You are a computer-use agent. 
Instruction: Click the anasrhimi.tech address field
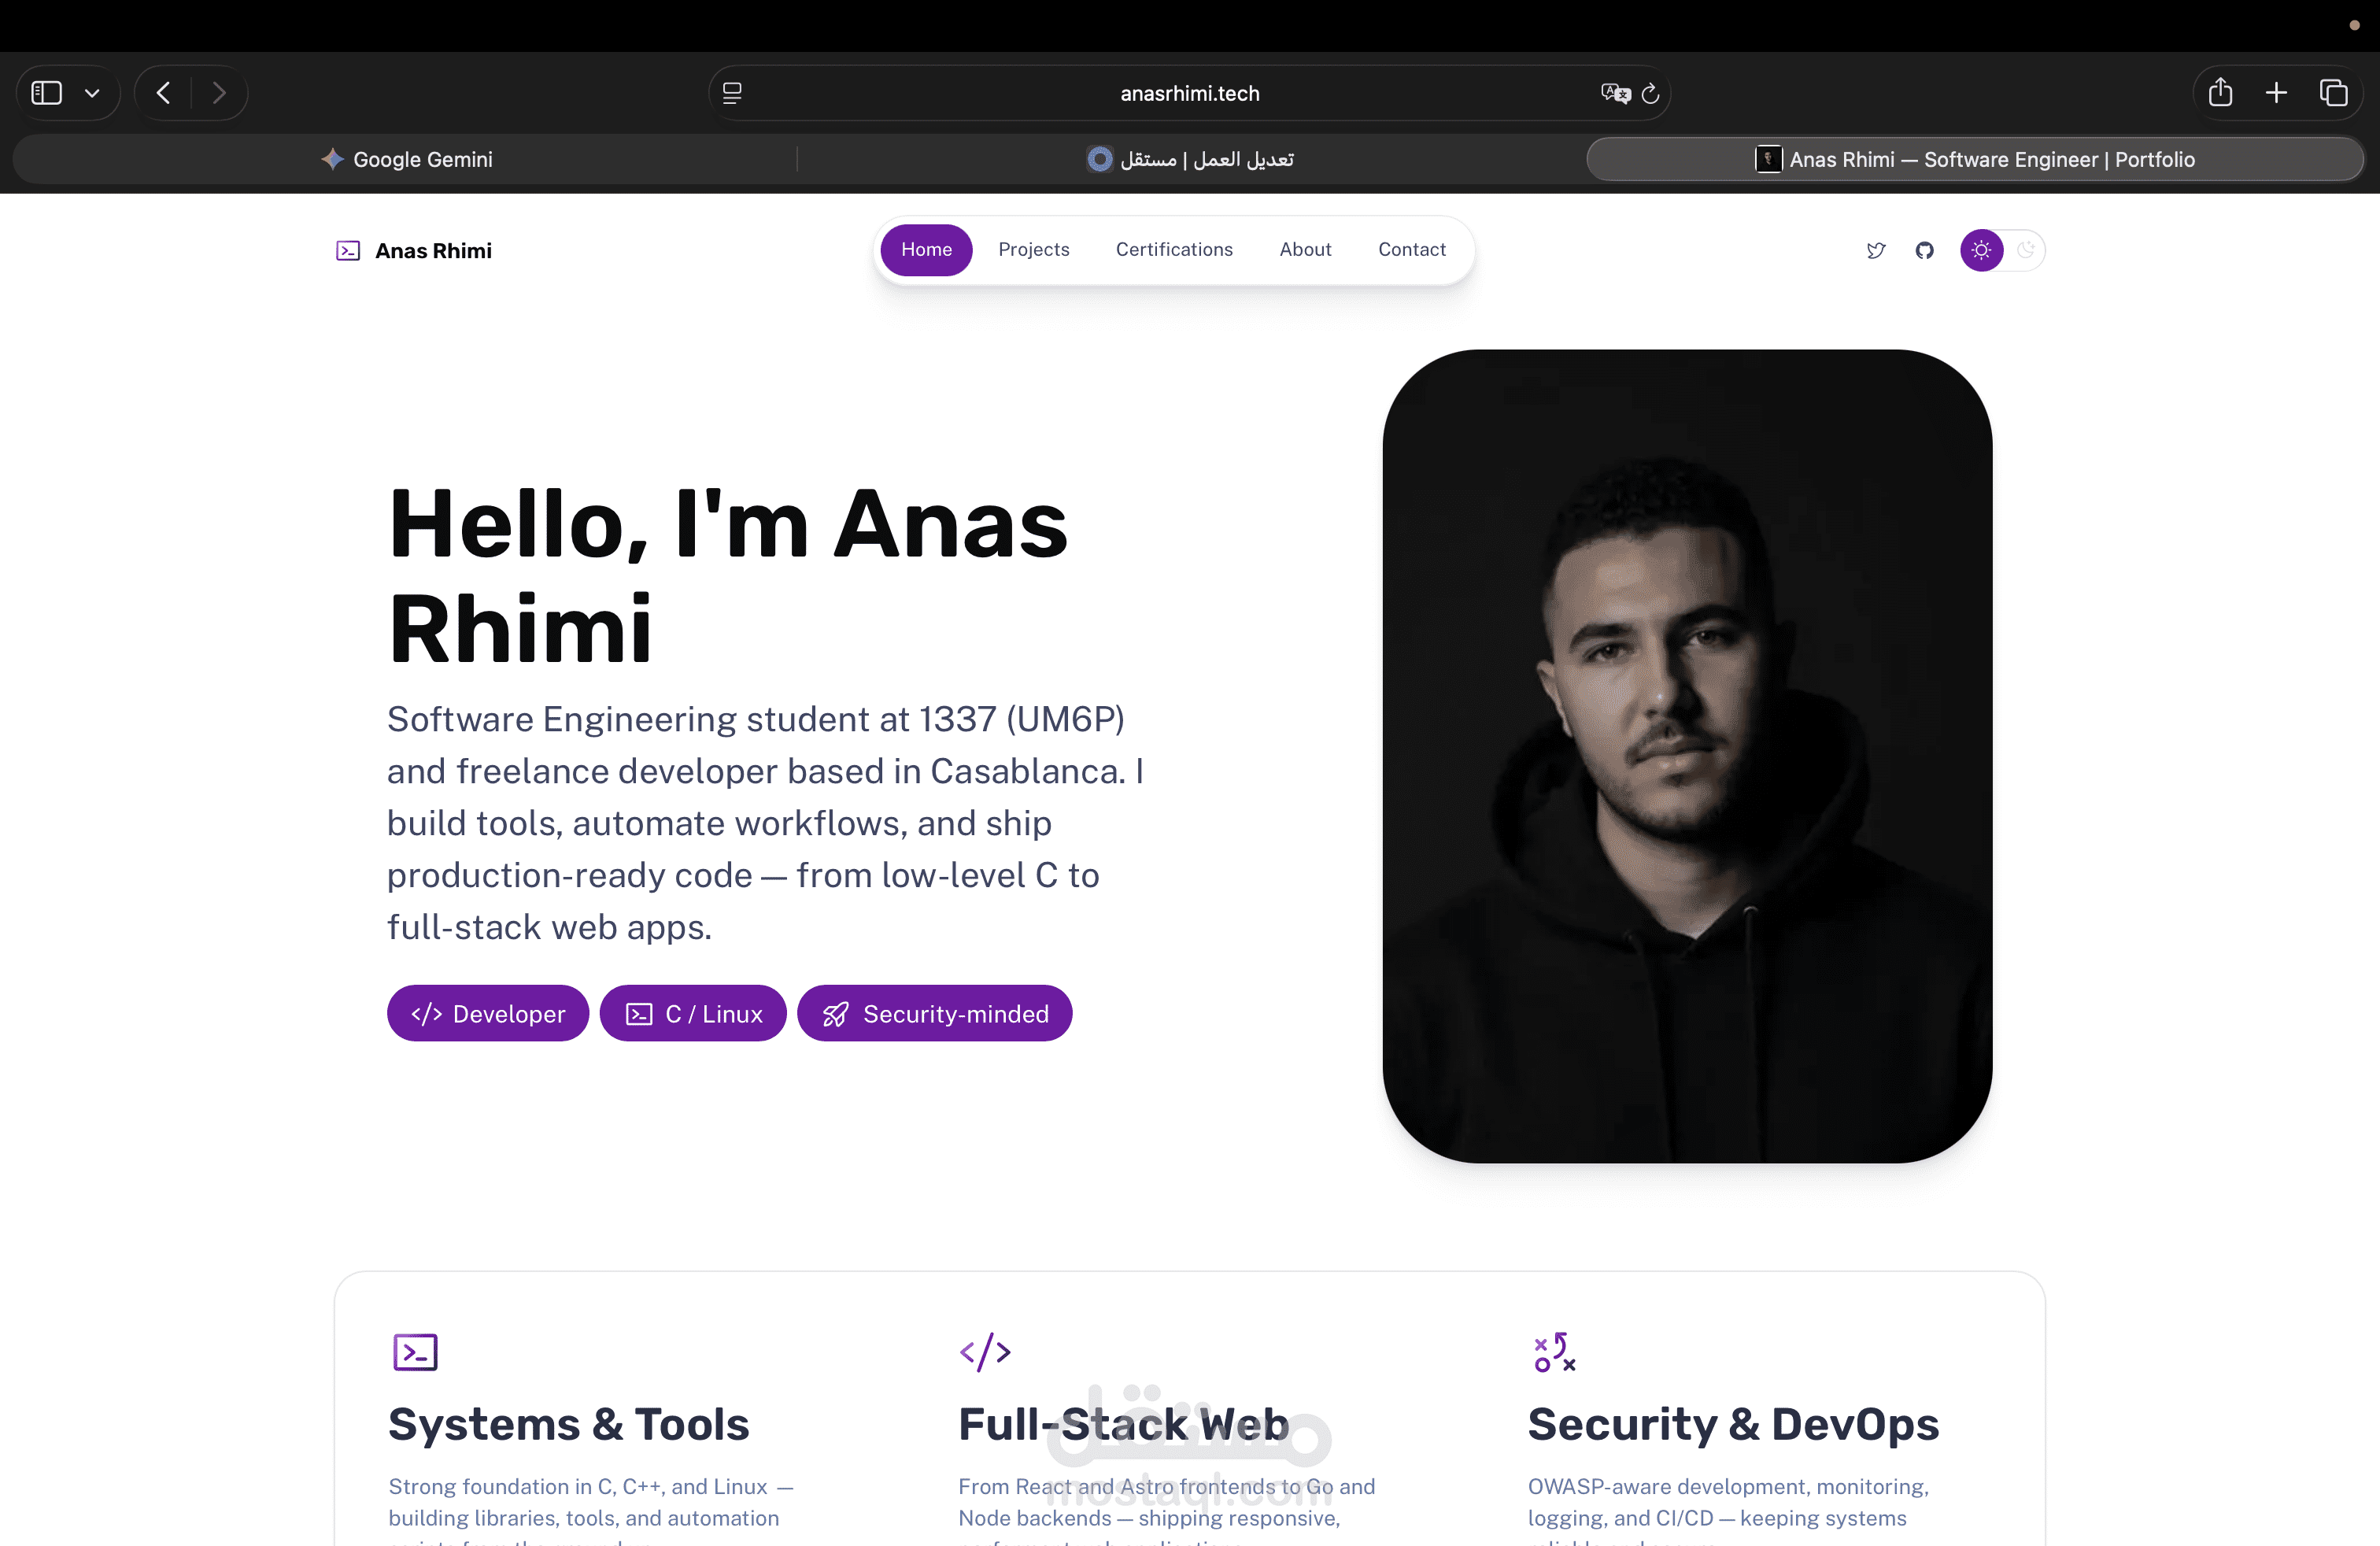click(1189, 93)
